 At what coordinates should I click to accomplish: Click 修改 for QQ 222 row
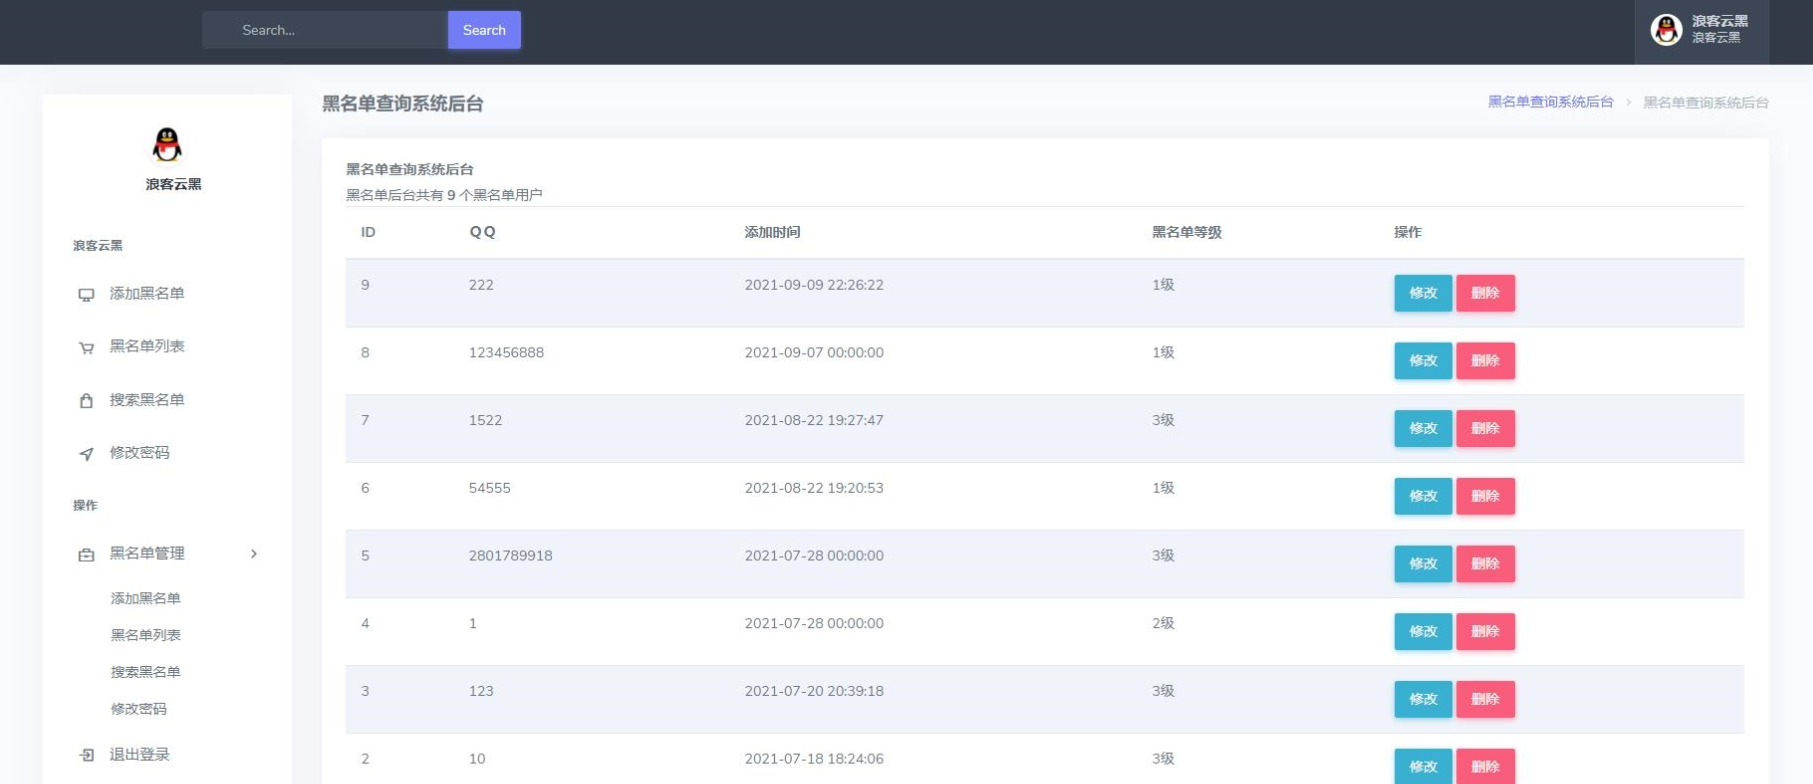(1423, 293)
